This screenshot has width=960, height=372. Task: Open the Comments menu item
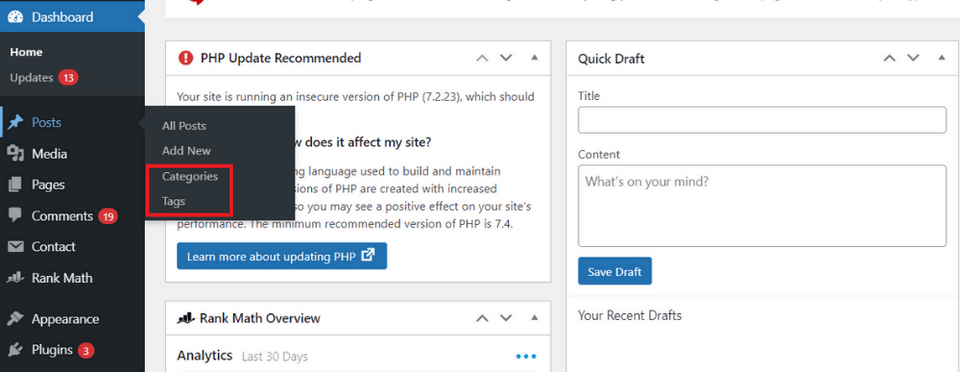72,216
